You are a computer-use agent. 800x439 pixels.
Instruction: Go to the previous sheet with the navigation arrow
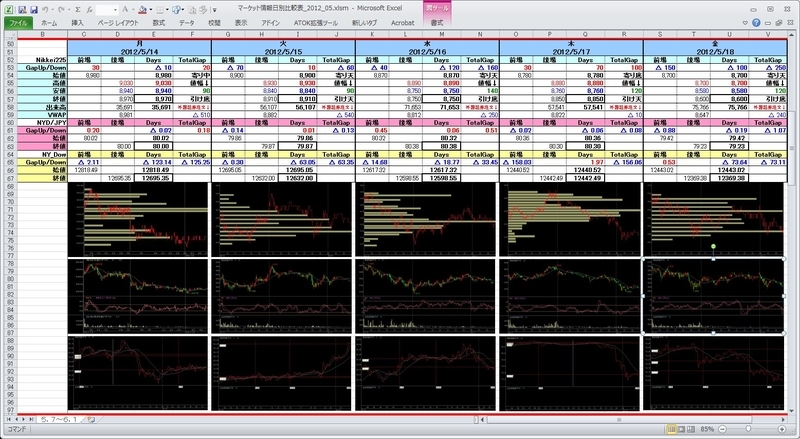[x=16, y=420]
